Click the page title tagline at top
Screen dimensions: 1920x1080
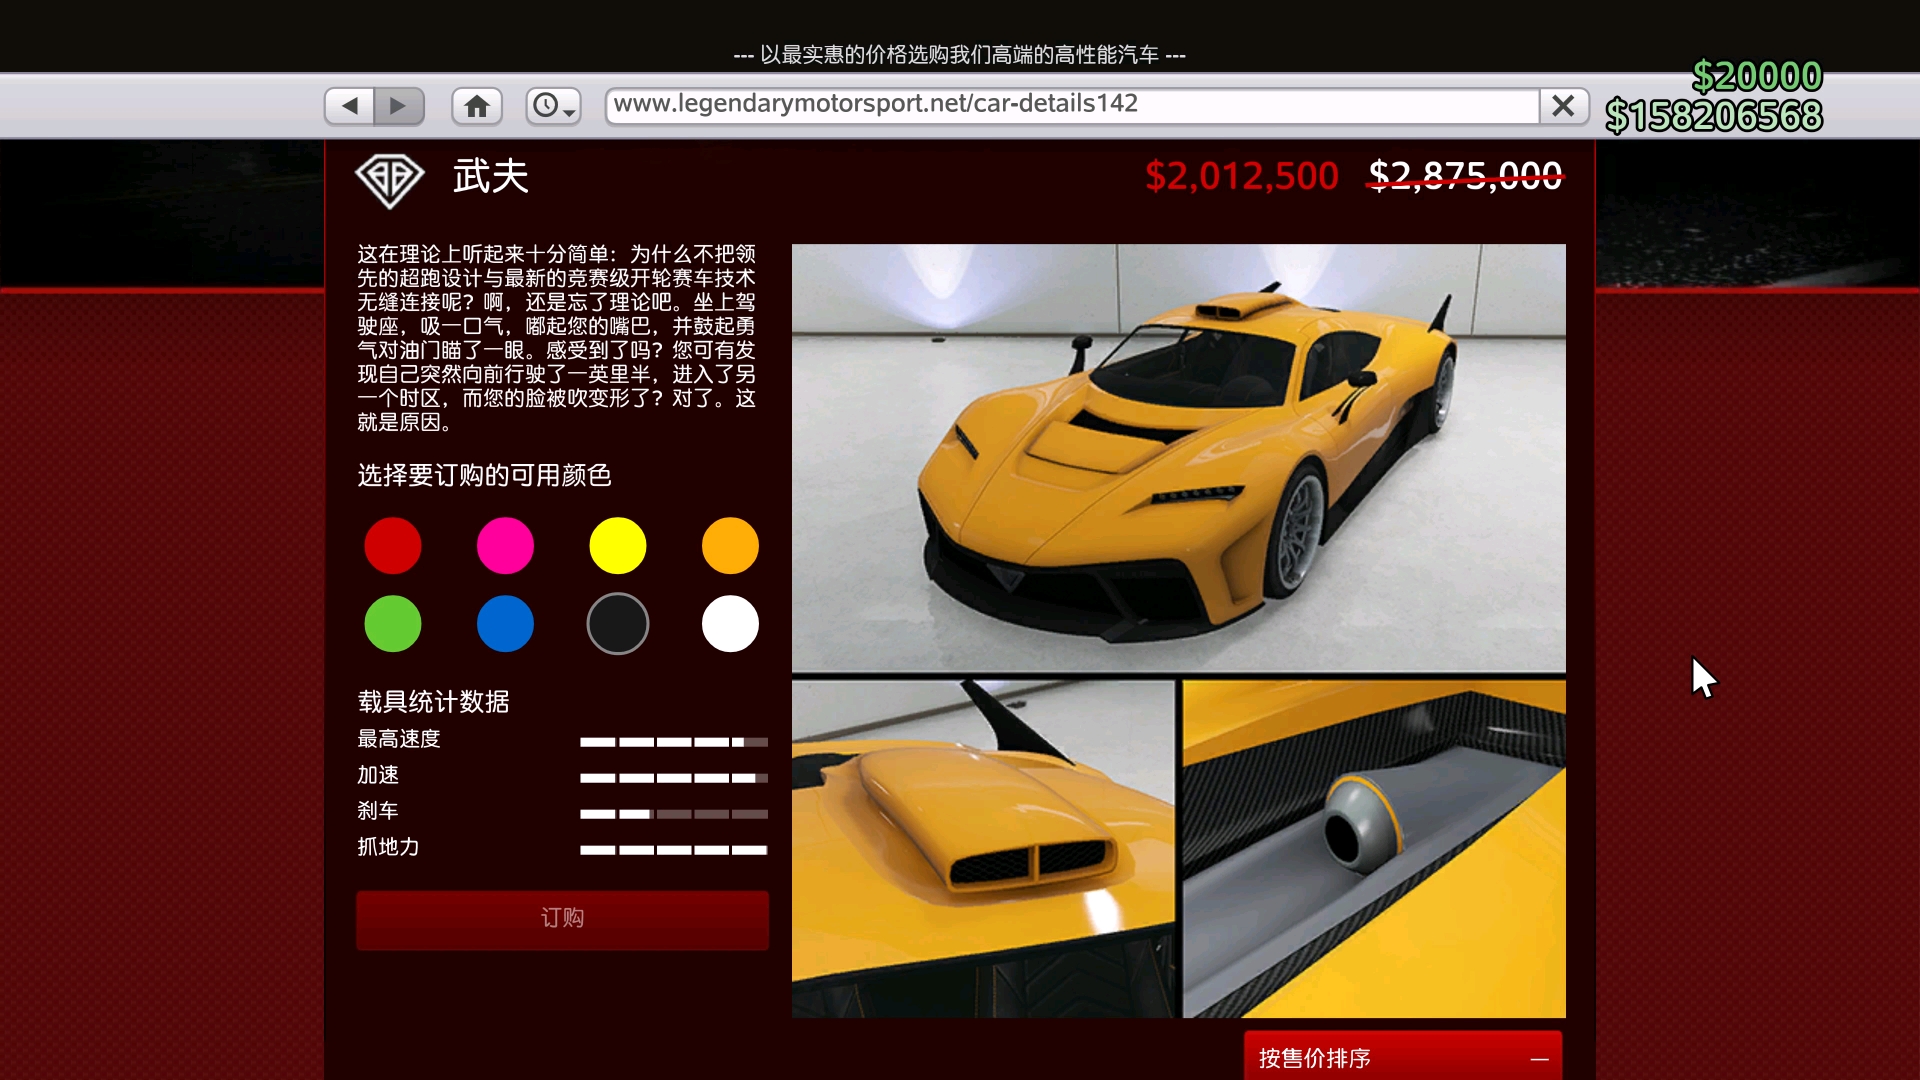[960, 55]
